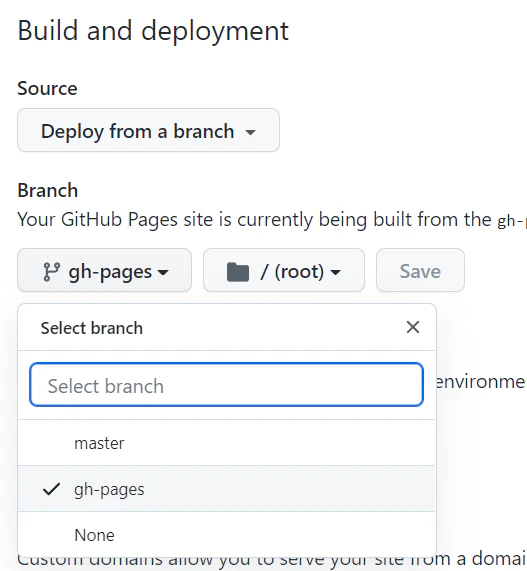Open the gh-pages branch selector button

point(105,270)
